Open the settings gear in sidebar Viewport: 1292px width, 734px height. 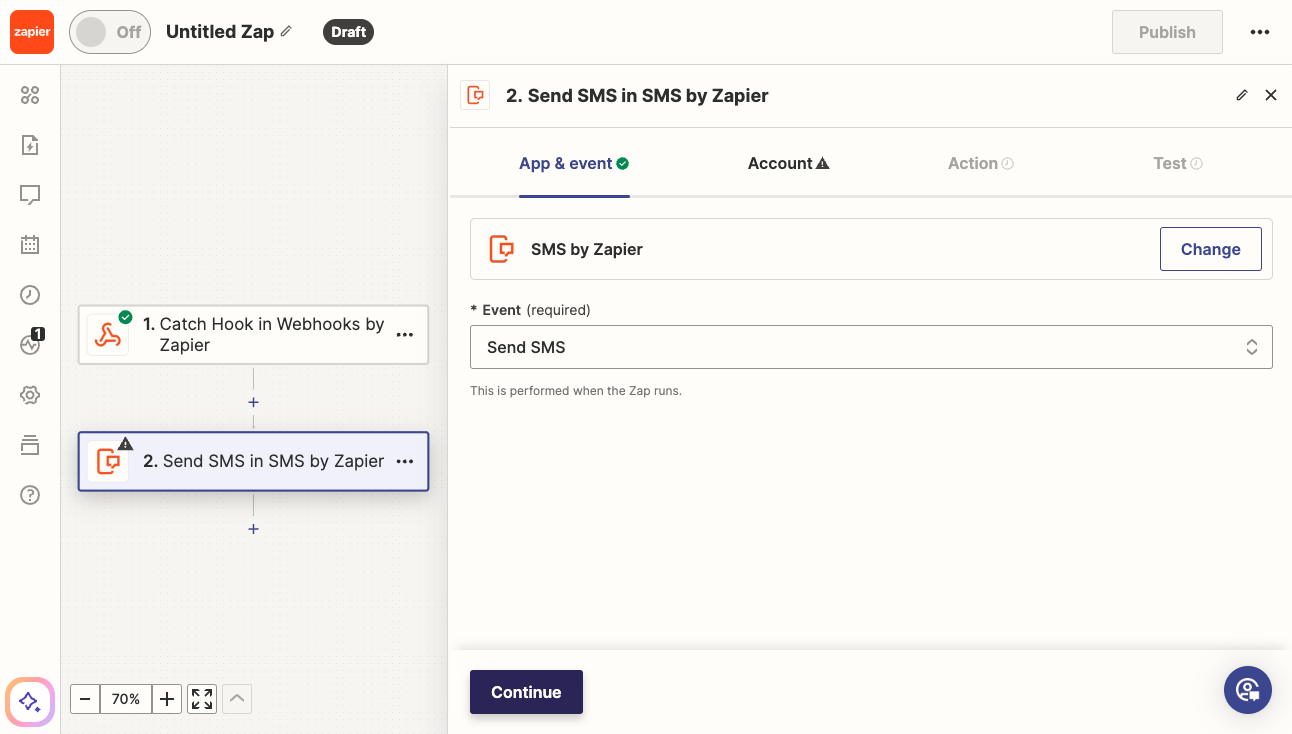[30, 395]
